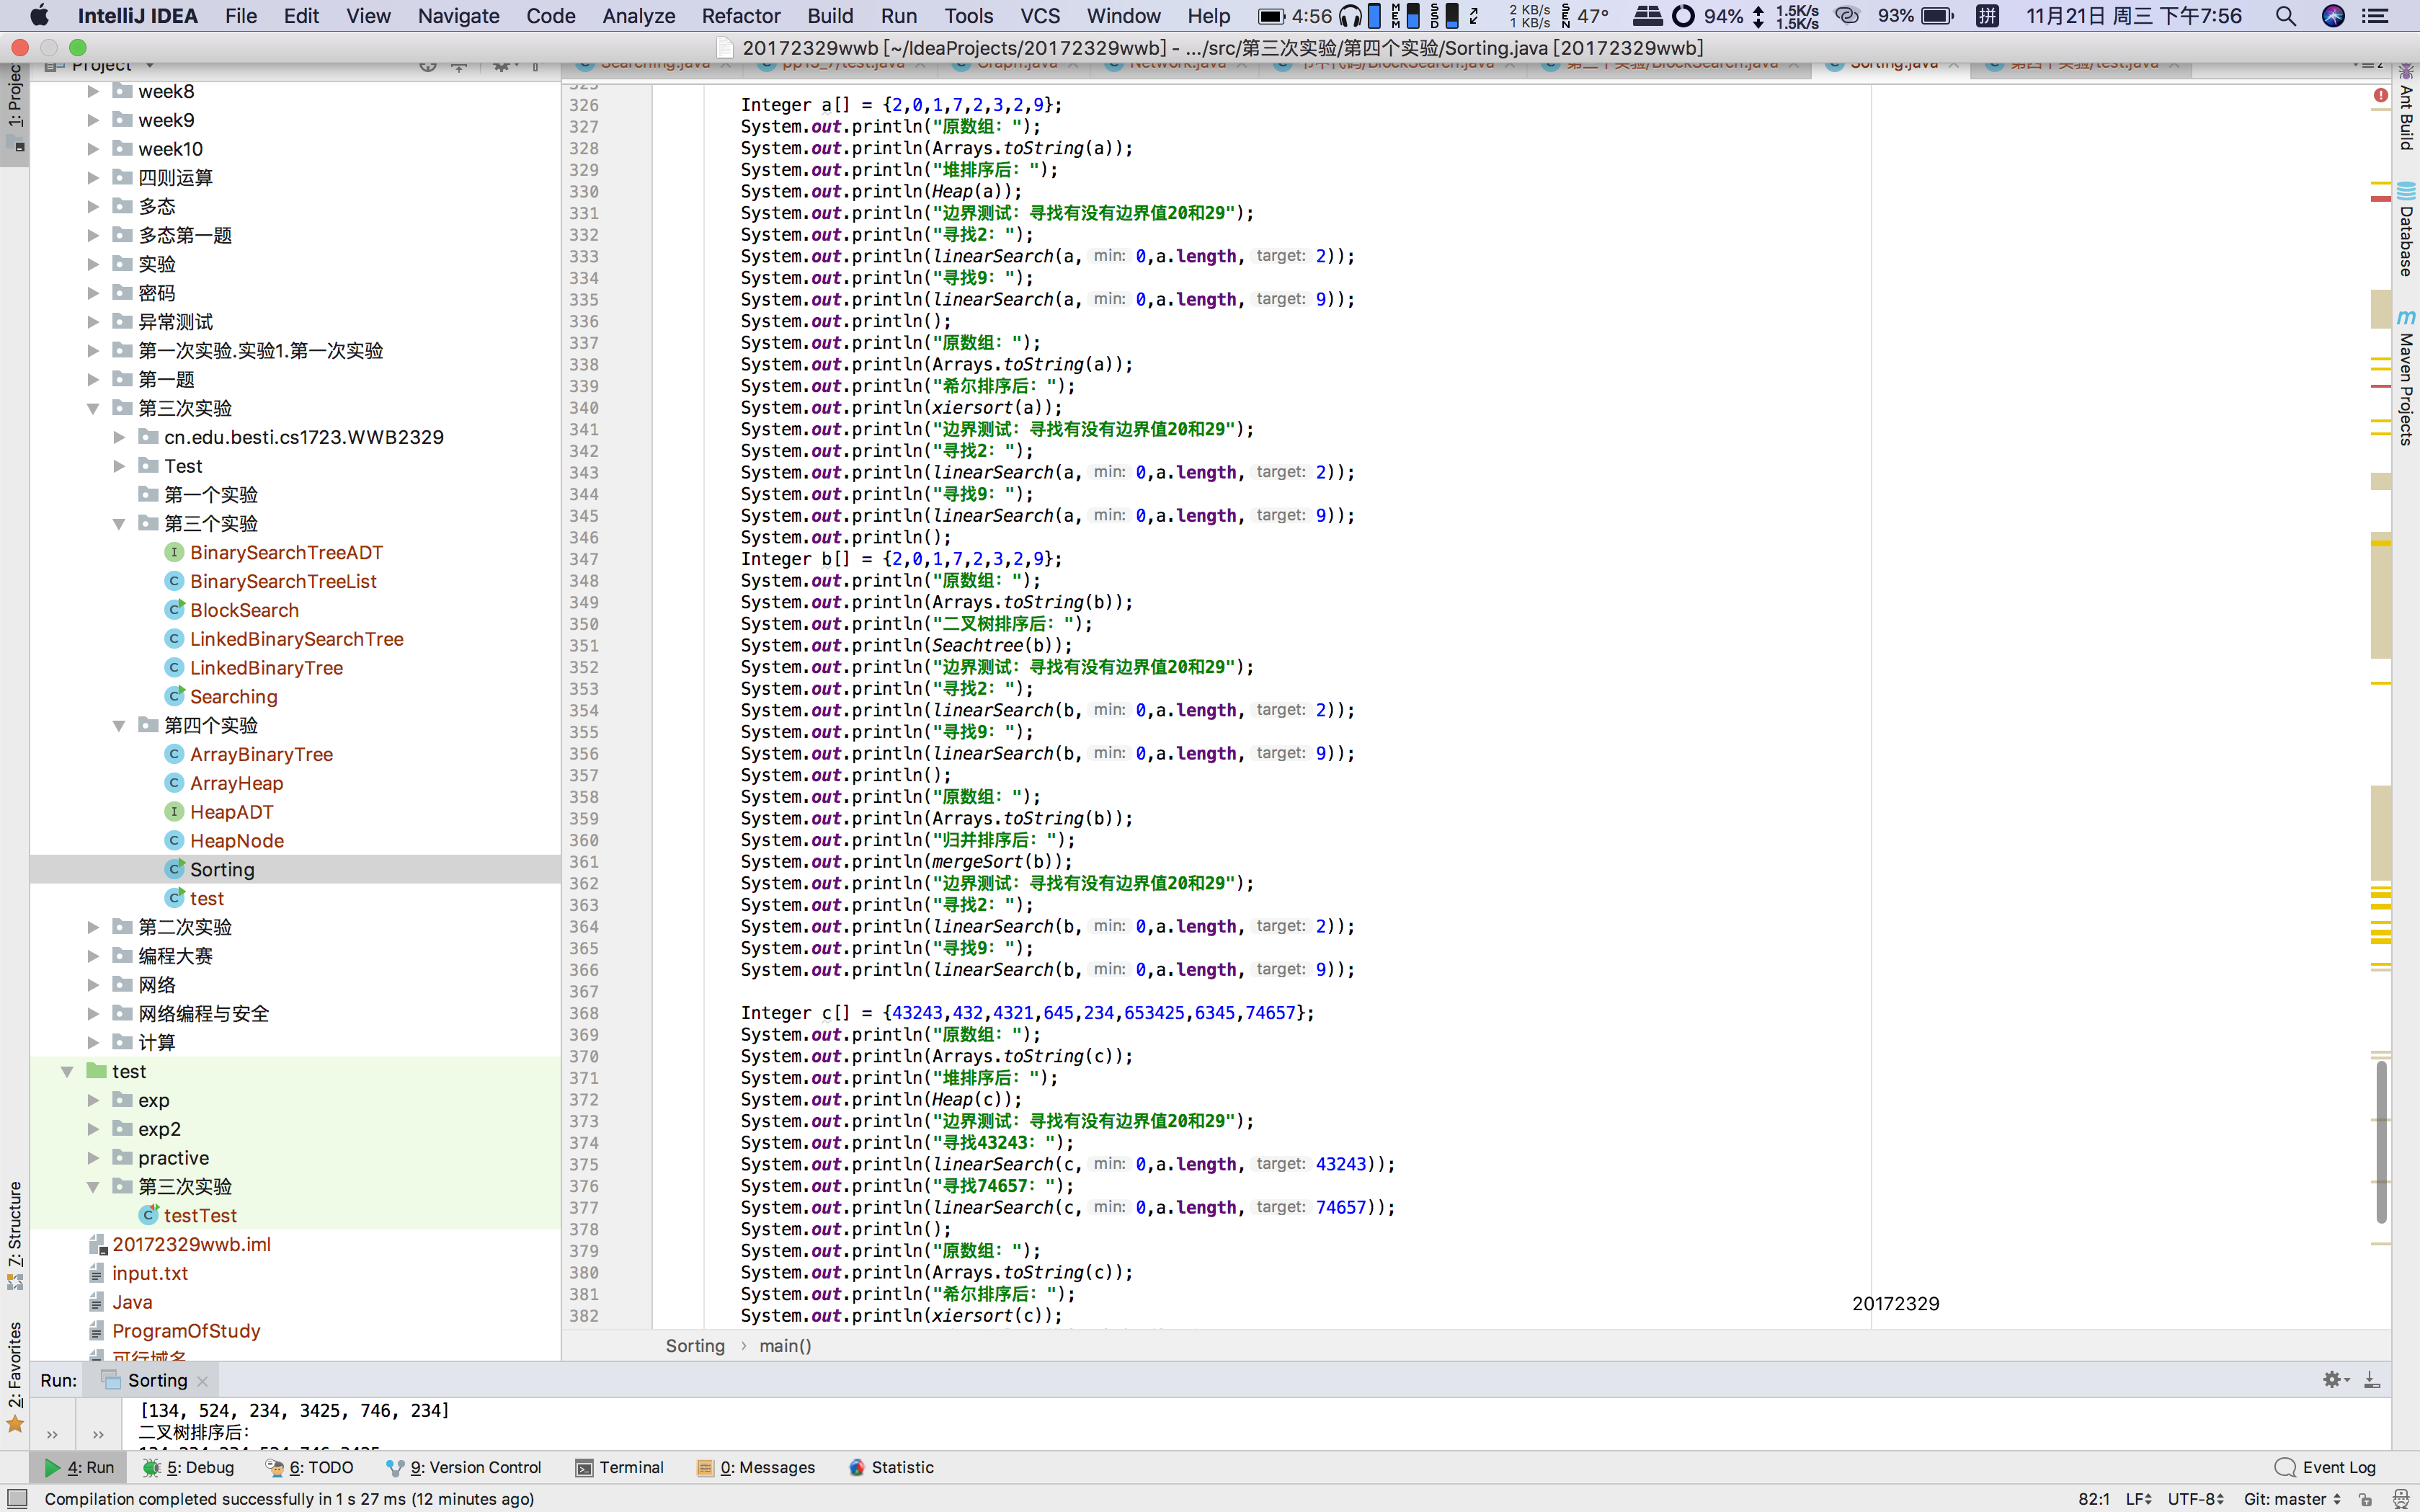Click the tool window toggle icon in the status bar corner

click(x=17, y=1498)
